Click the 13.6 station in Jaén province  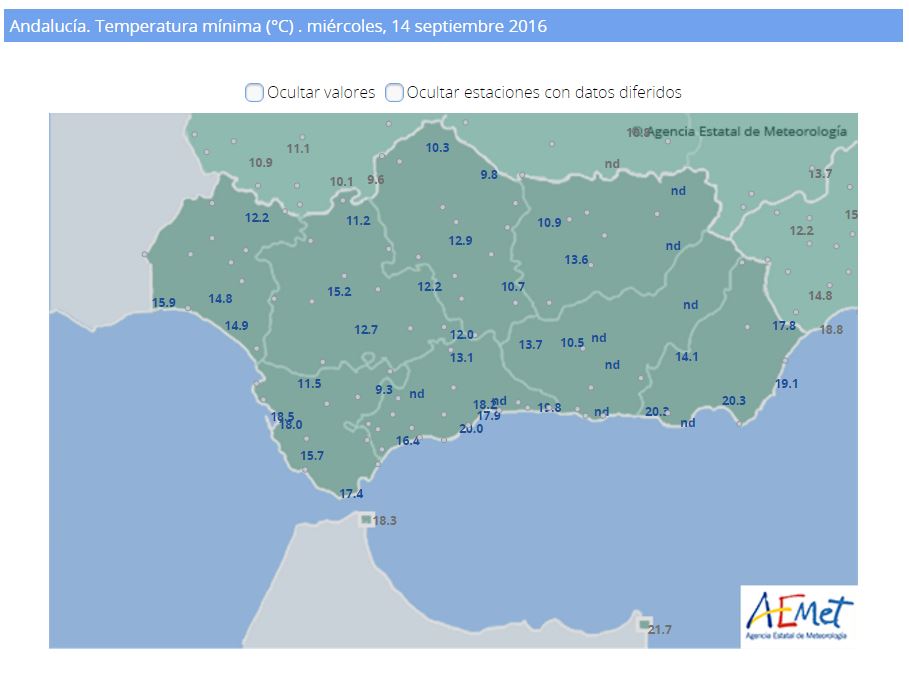click(577, 260)
